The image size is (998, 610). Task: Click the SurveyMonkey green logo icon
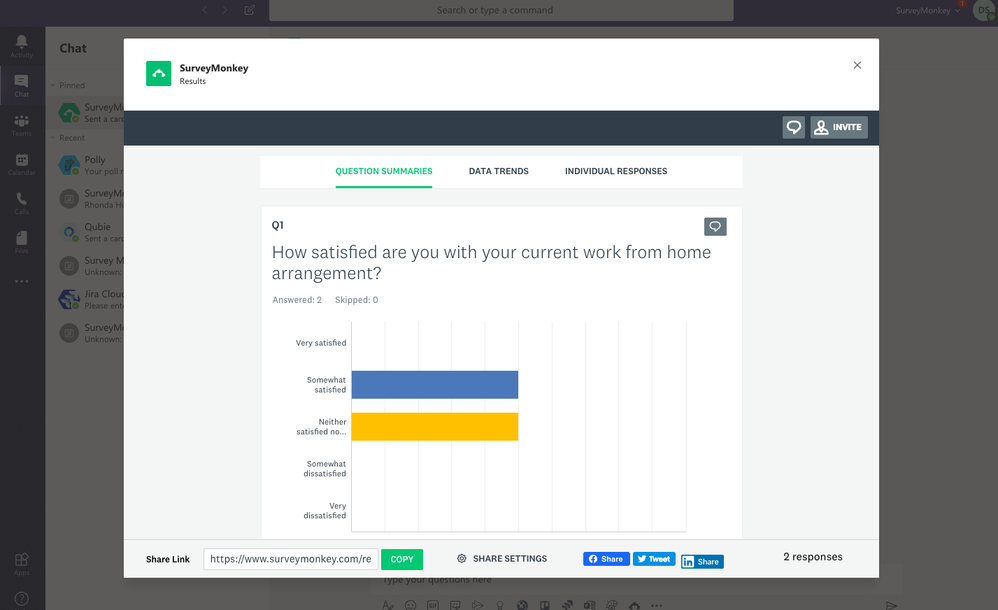pos(158,73)
